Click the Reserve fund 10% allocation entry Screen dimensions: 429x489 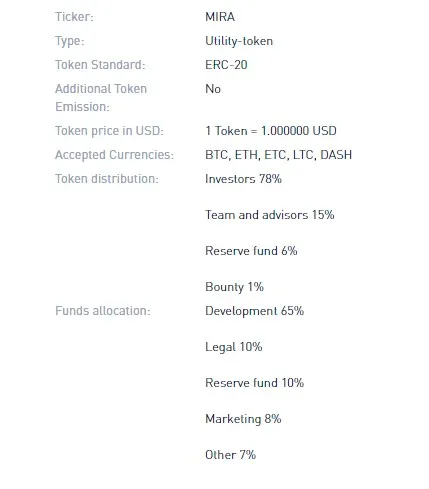pos(255,383)
